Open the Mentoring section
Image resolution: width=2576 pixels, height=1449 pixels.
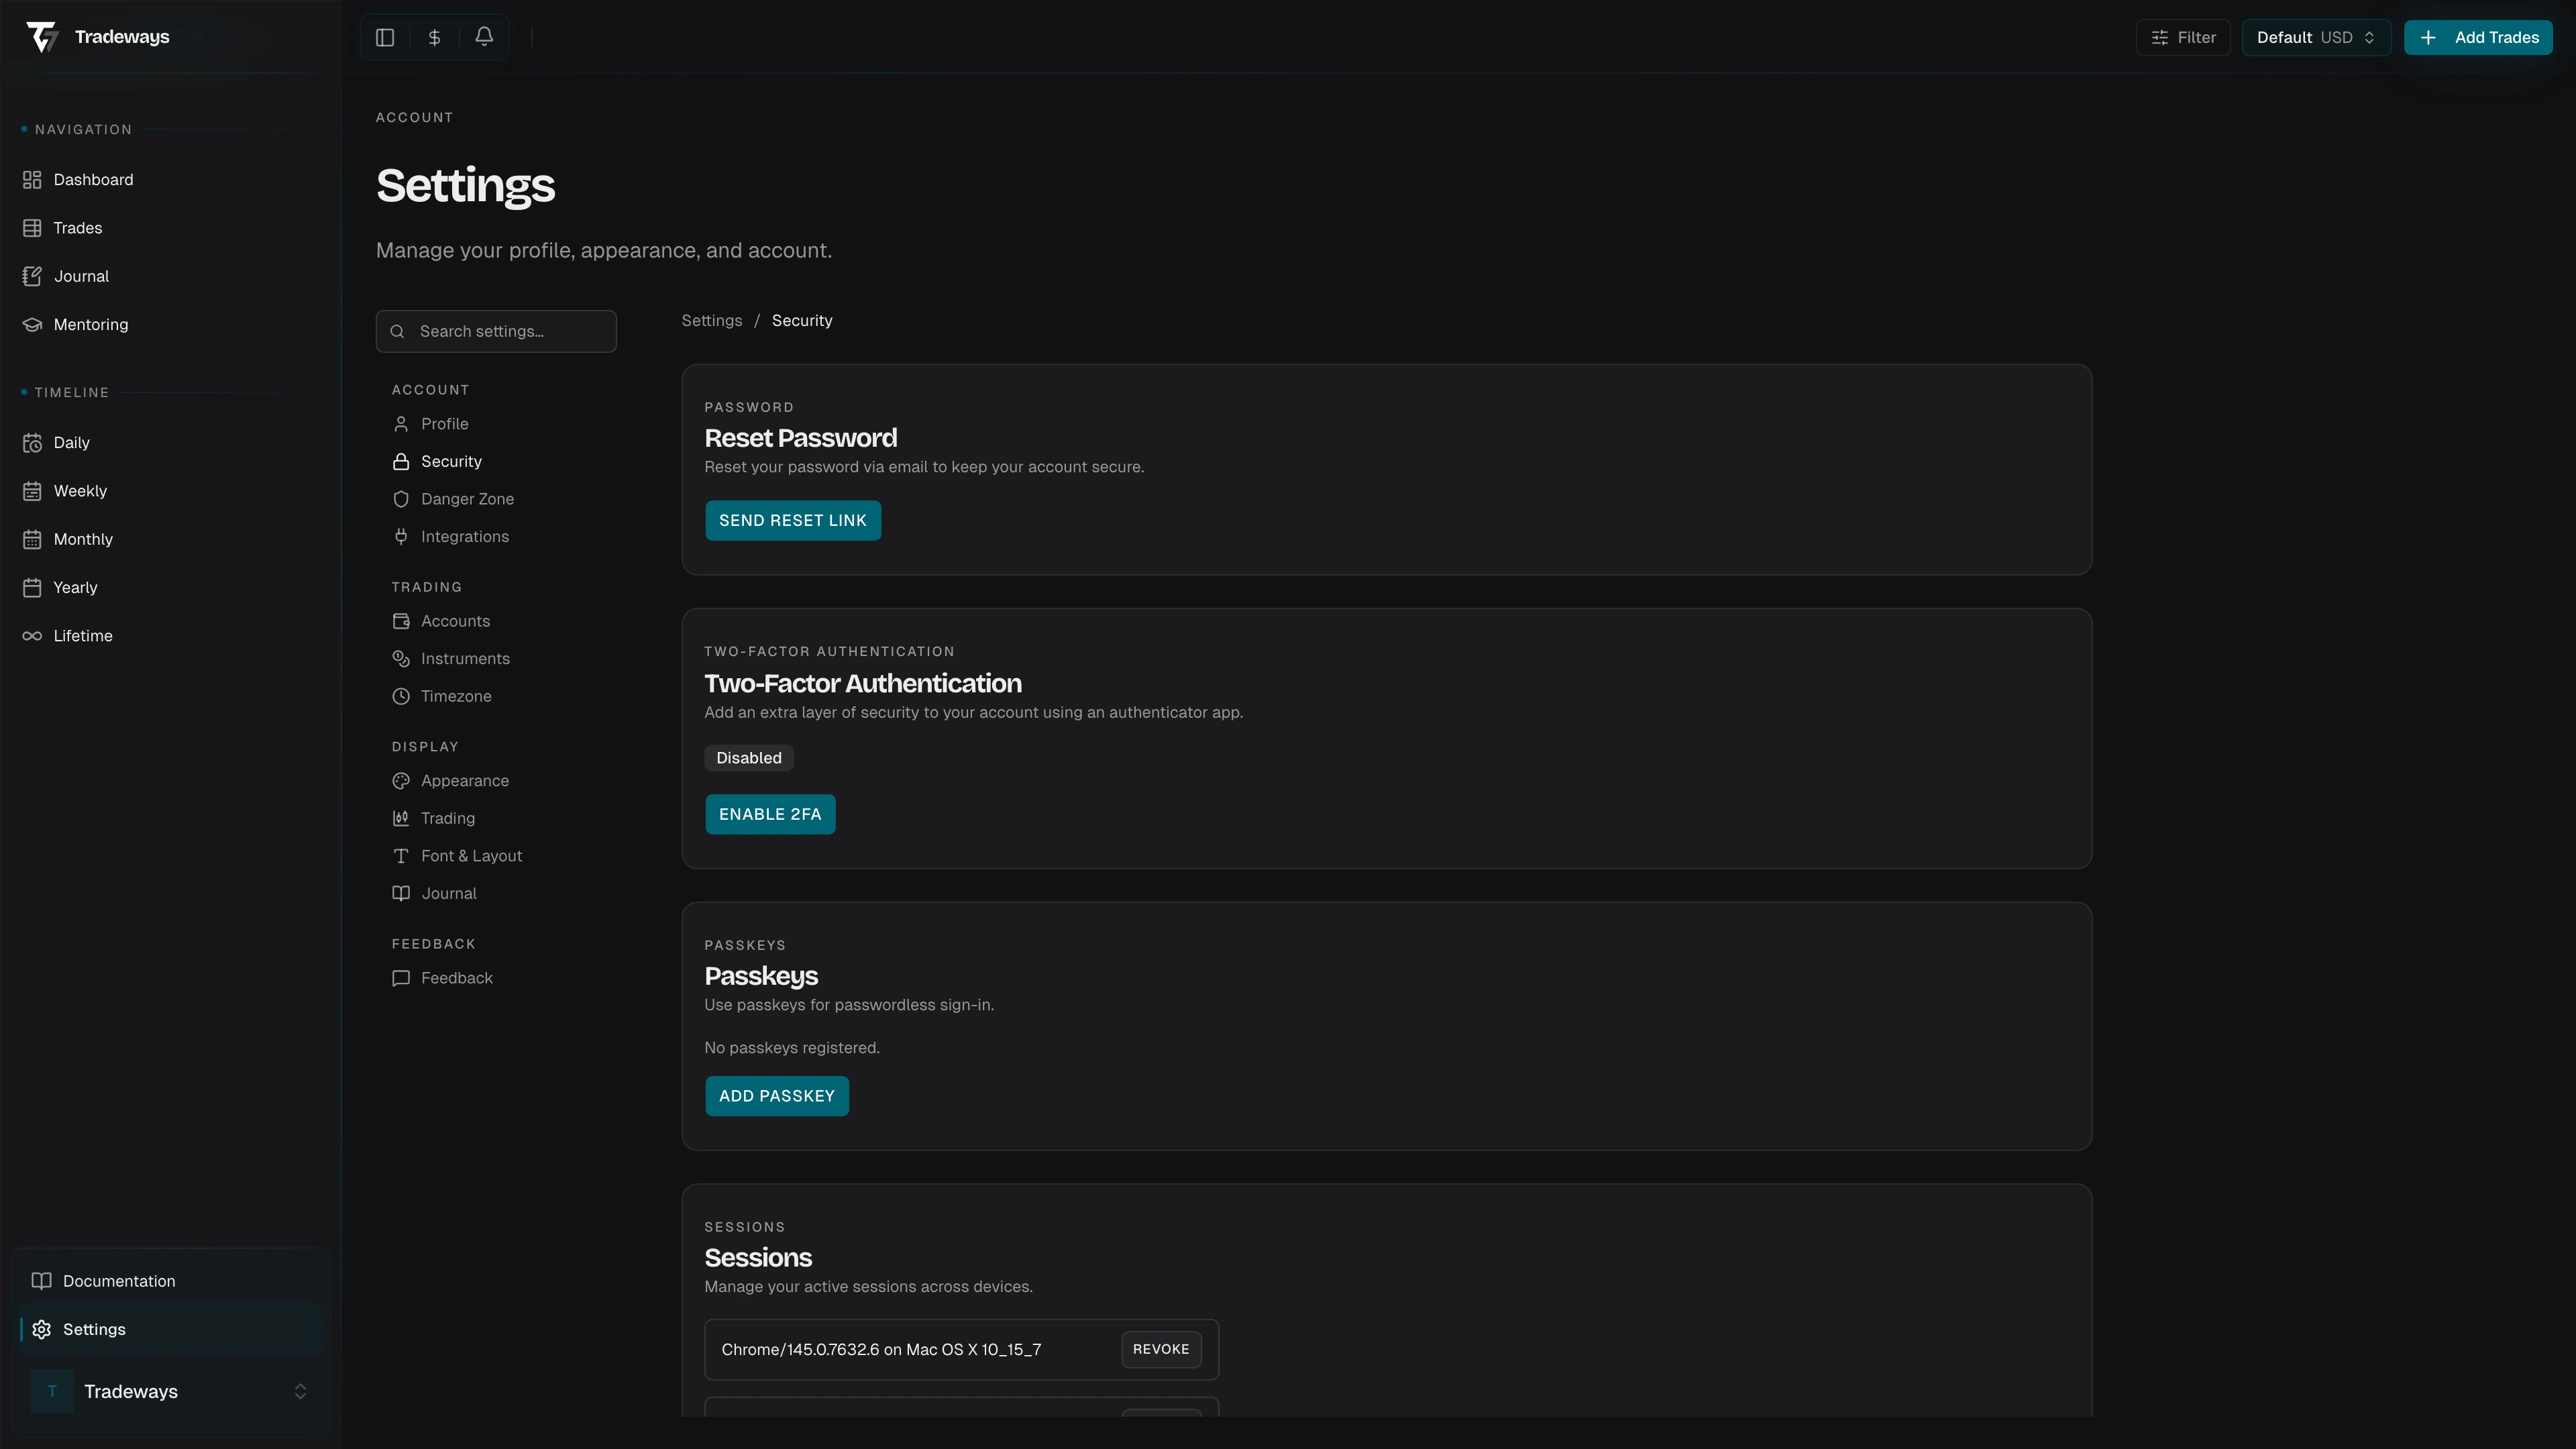(x=90, y=324)
